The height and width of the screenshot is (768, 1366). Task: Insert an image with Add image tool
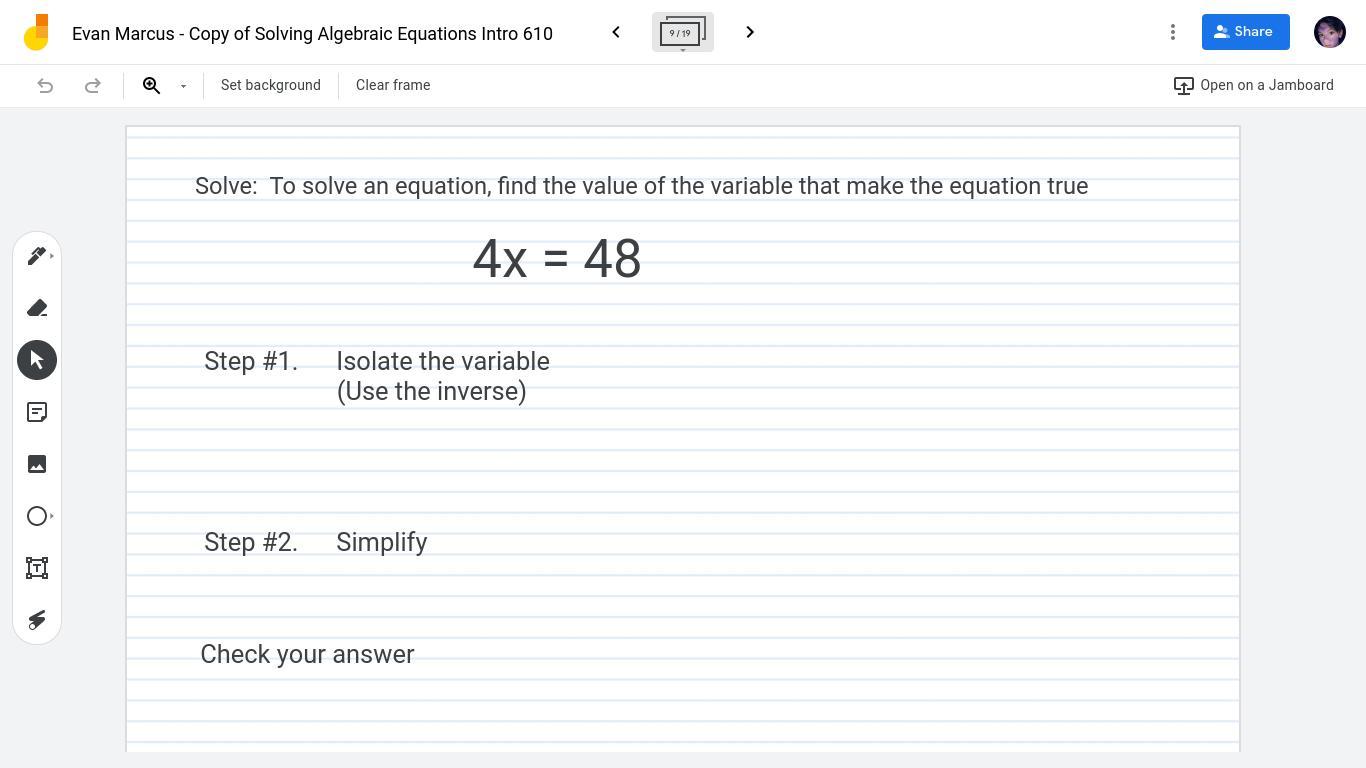(x=37, y=464)
